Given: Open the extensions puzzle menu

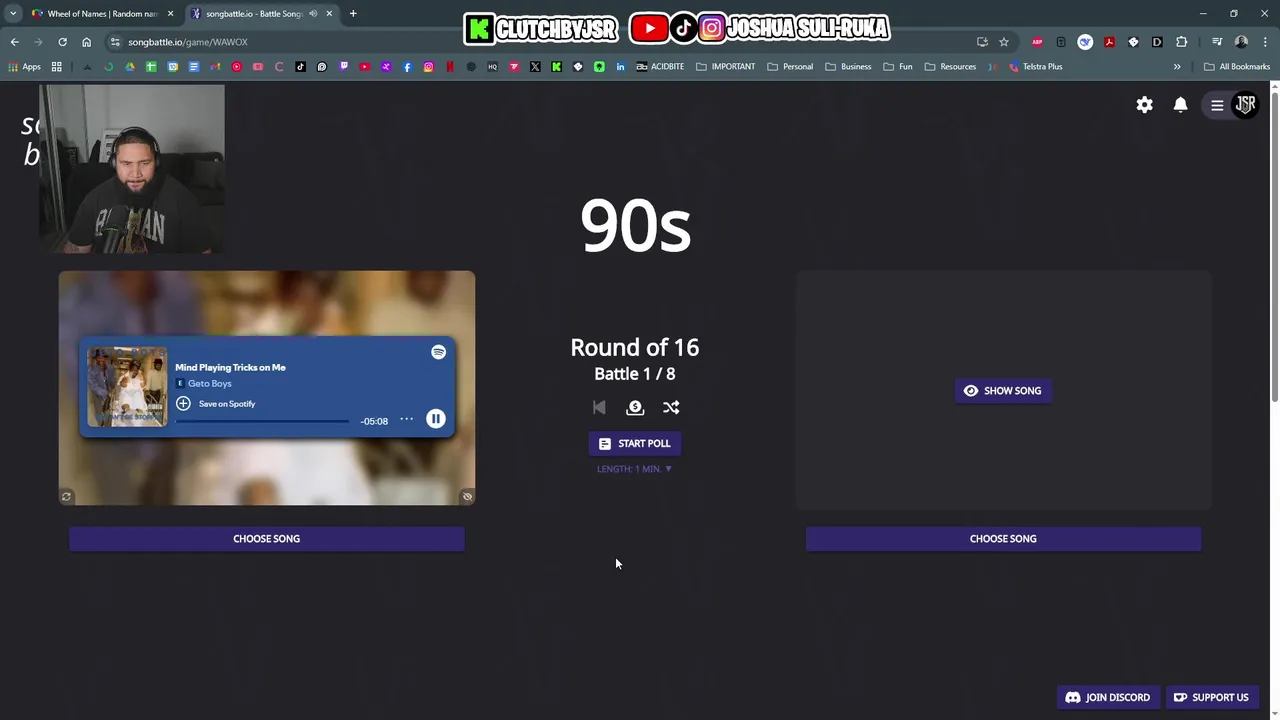Looking at the screenshot, I should pyautogui.click(x=1181, y=42).
